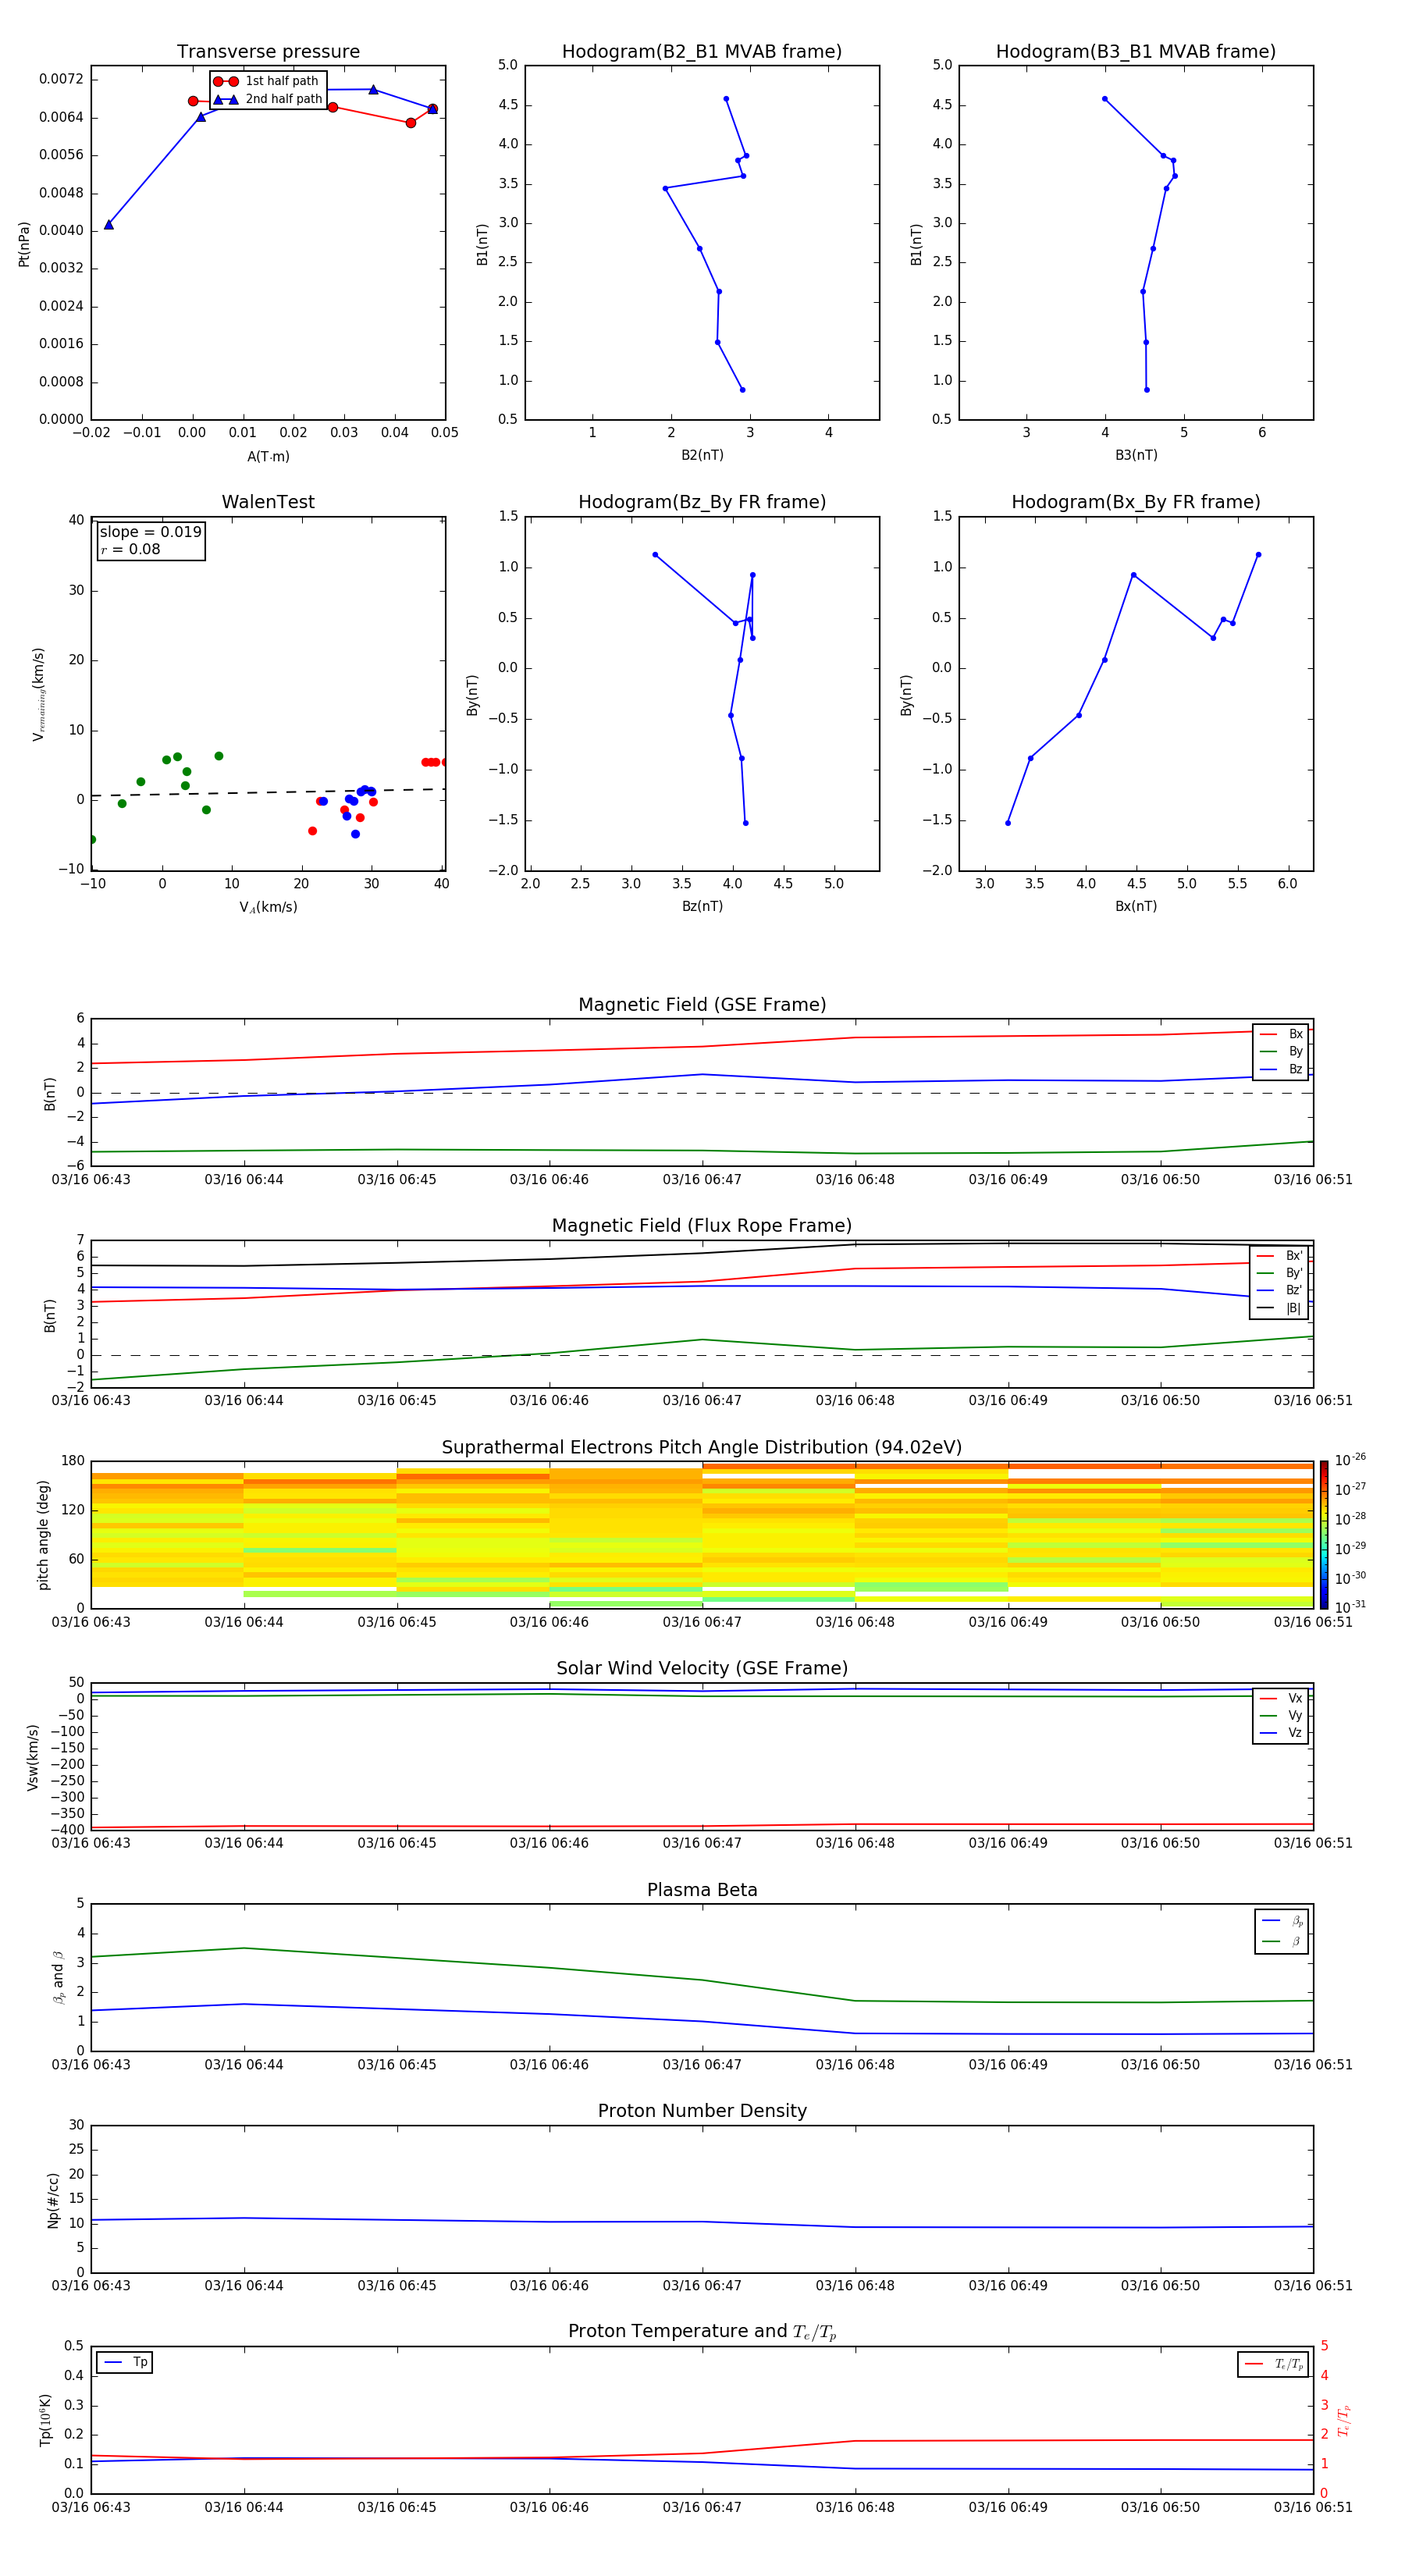Click the top data point in B3_B1 hodogram

pos(1104,99)
